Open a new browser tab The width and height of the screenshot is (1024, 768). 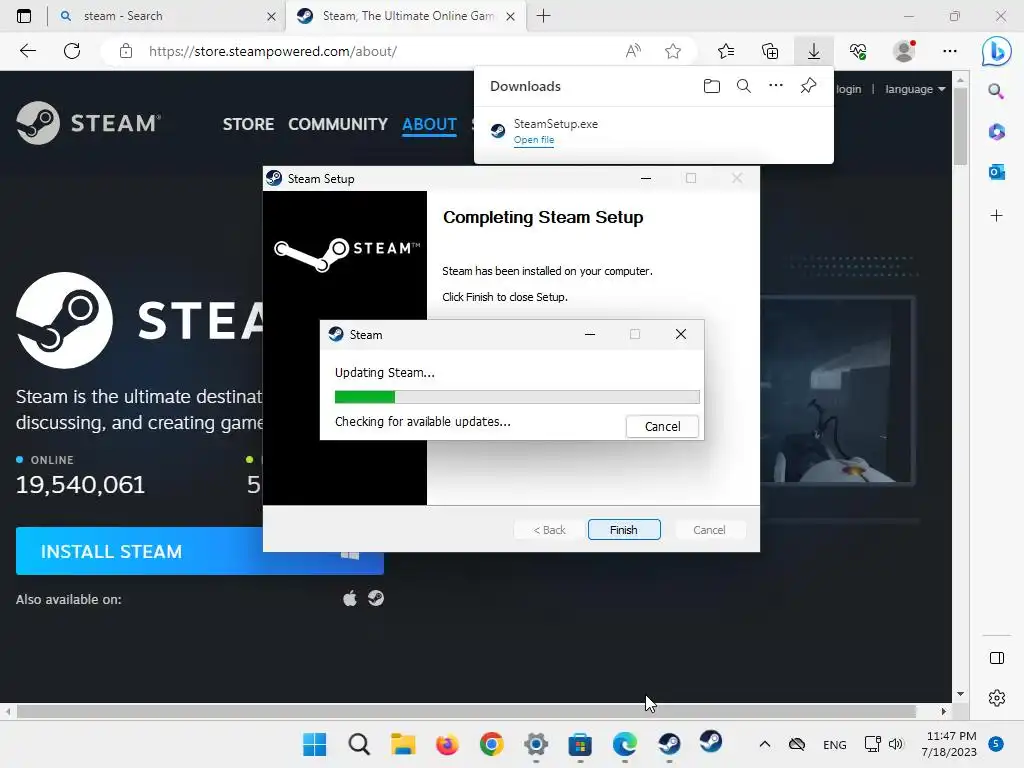point(543,16)
